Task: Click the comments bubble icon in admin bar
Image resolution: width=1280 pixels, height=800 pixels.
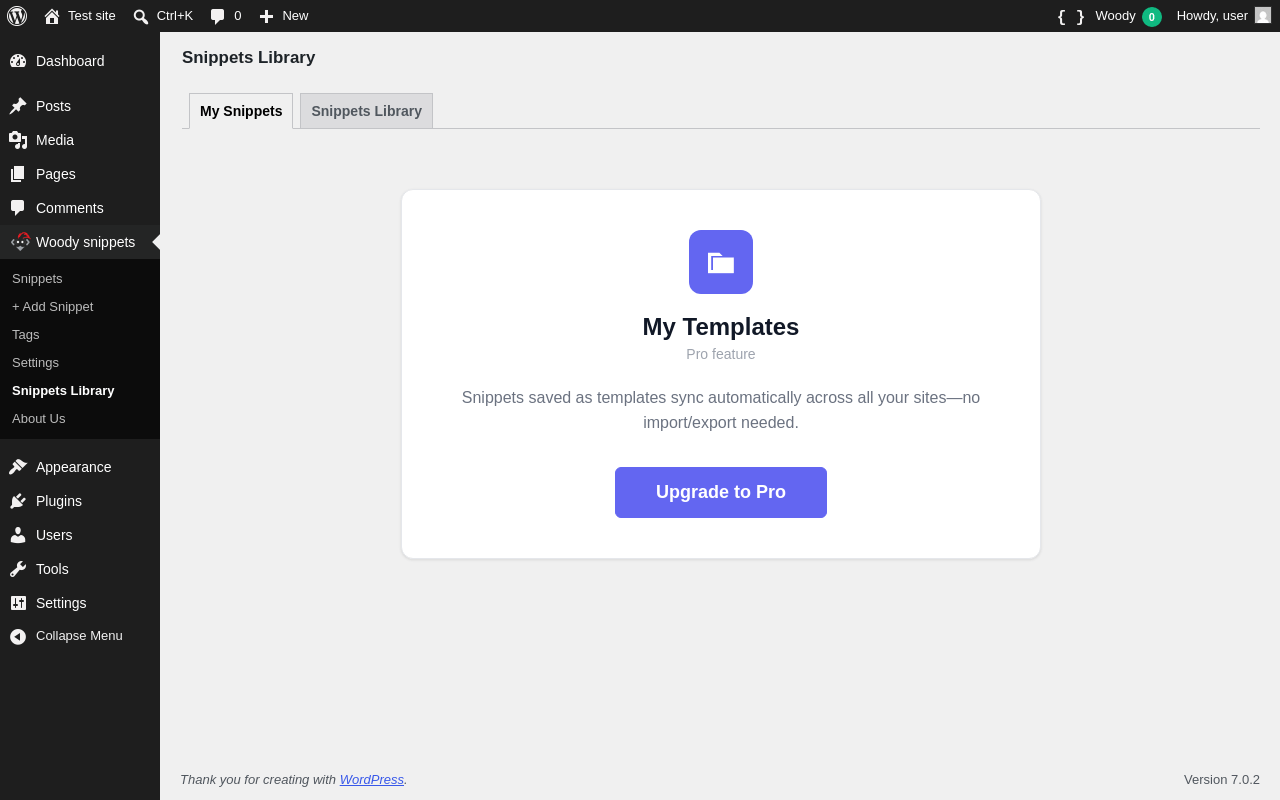Action: point(217,16)
